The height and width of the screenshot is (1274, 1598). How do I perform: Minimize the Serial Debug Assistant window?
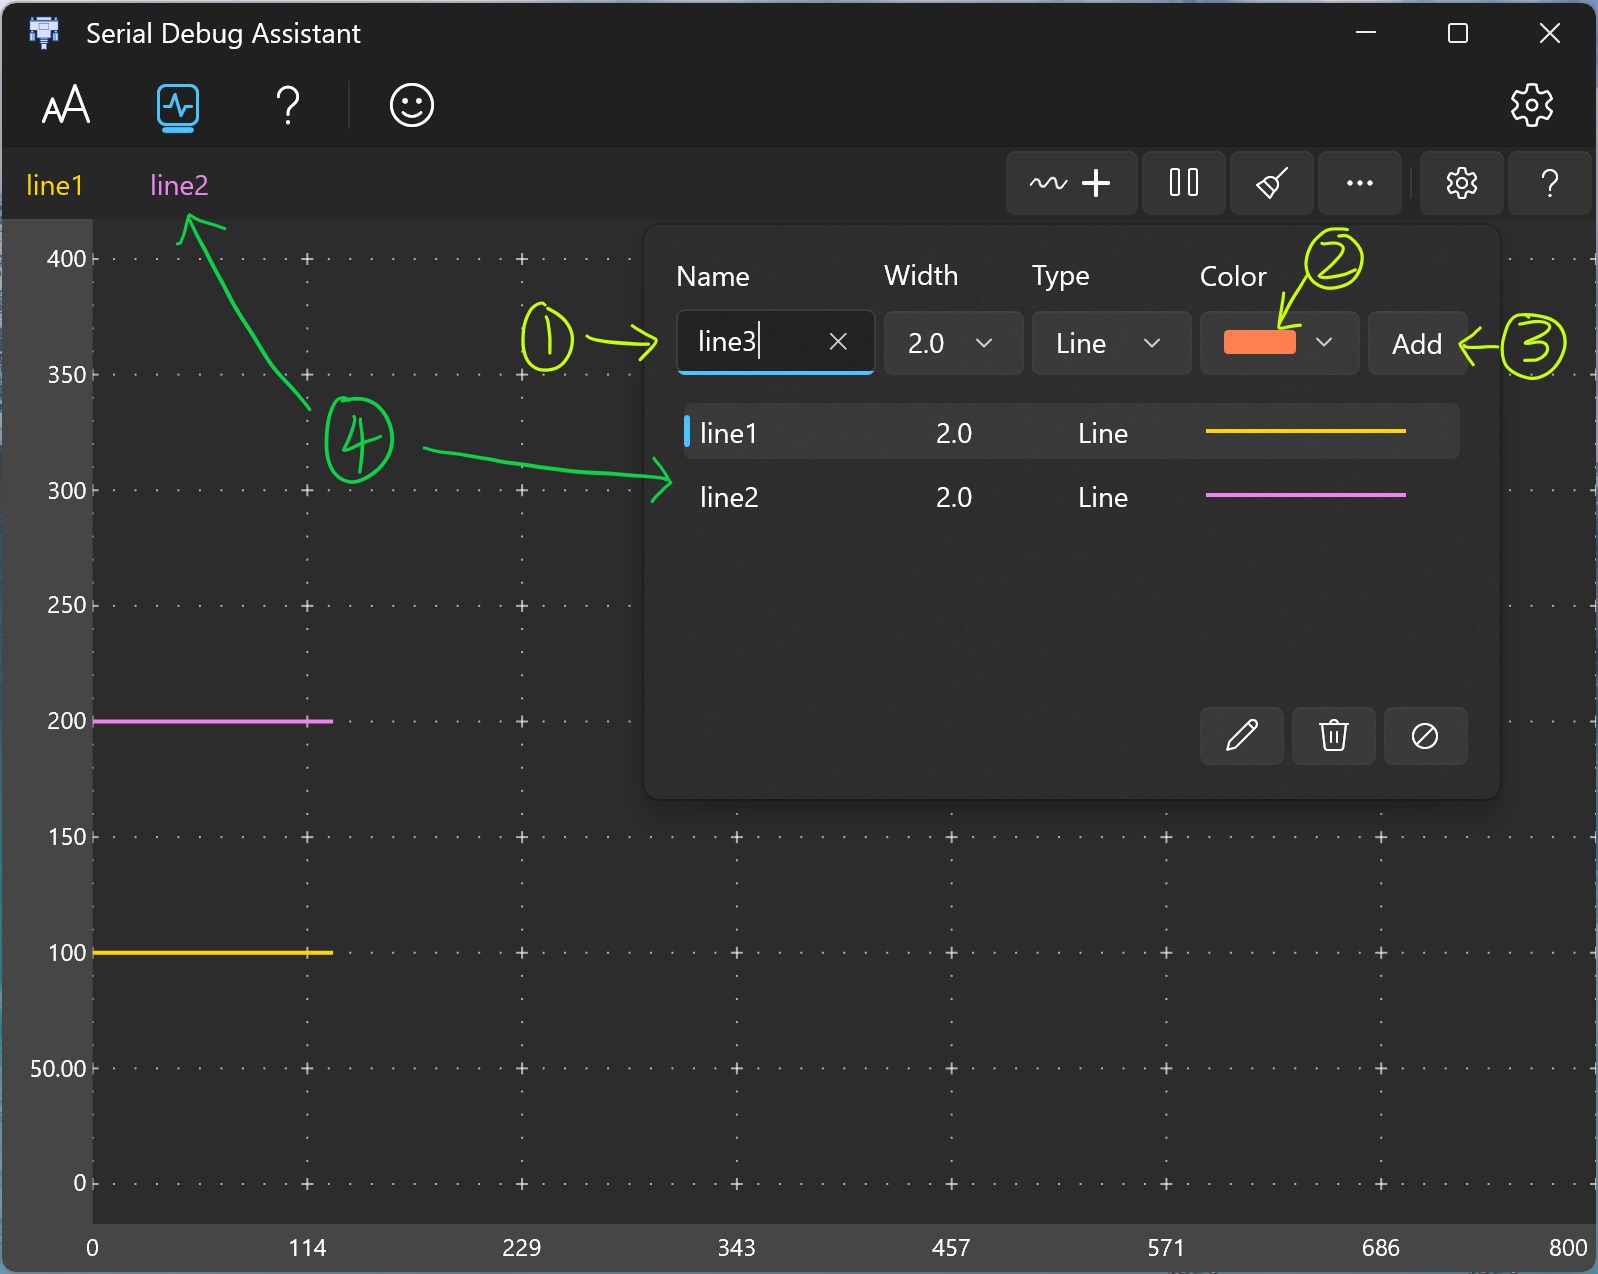(x=1366, y=33)
